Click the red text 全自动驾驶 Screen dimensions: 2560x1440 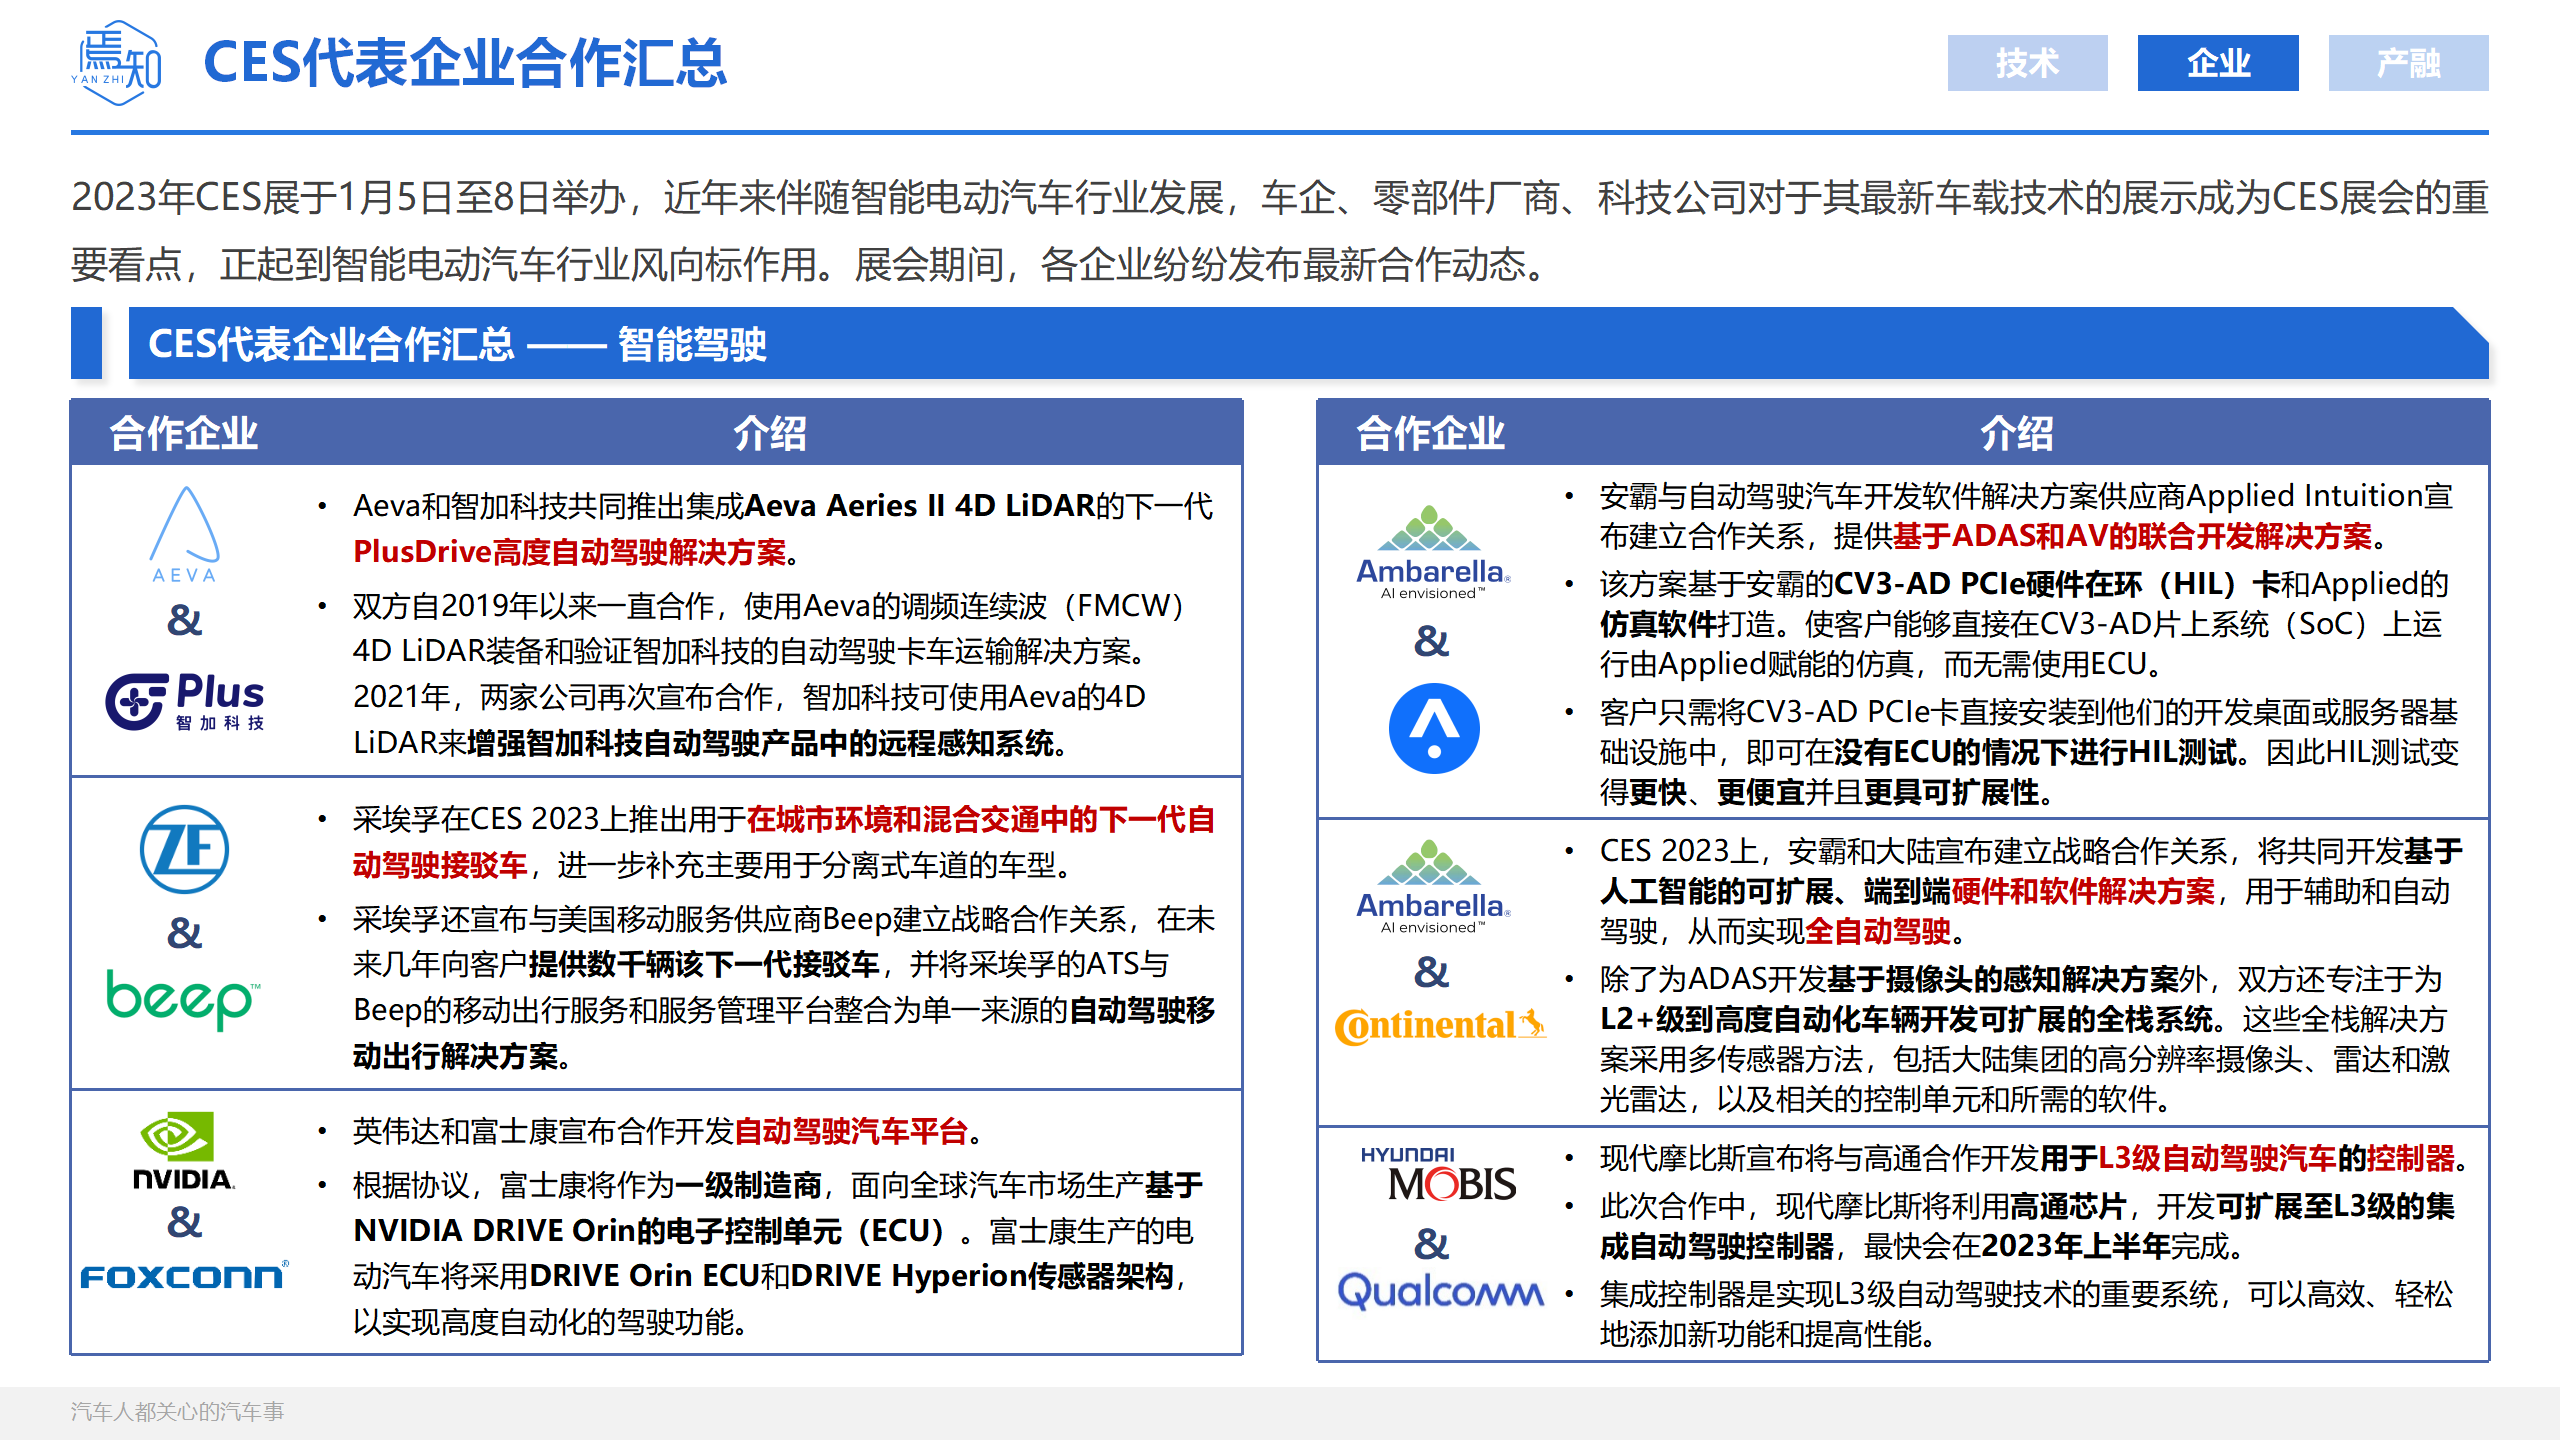pyautogui.click(x=1878, y=931)
